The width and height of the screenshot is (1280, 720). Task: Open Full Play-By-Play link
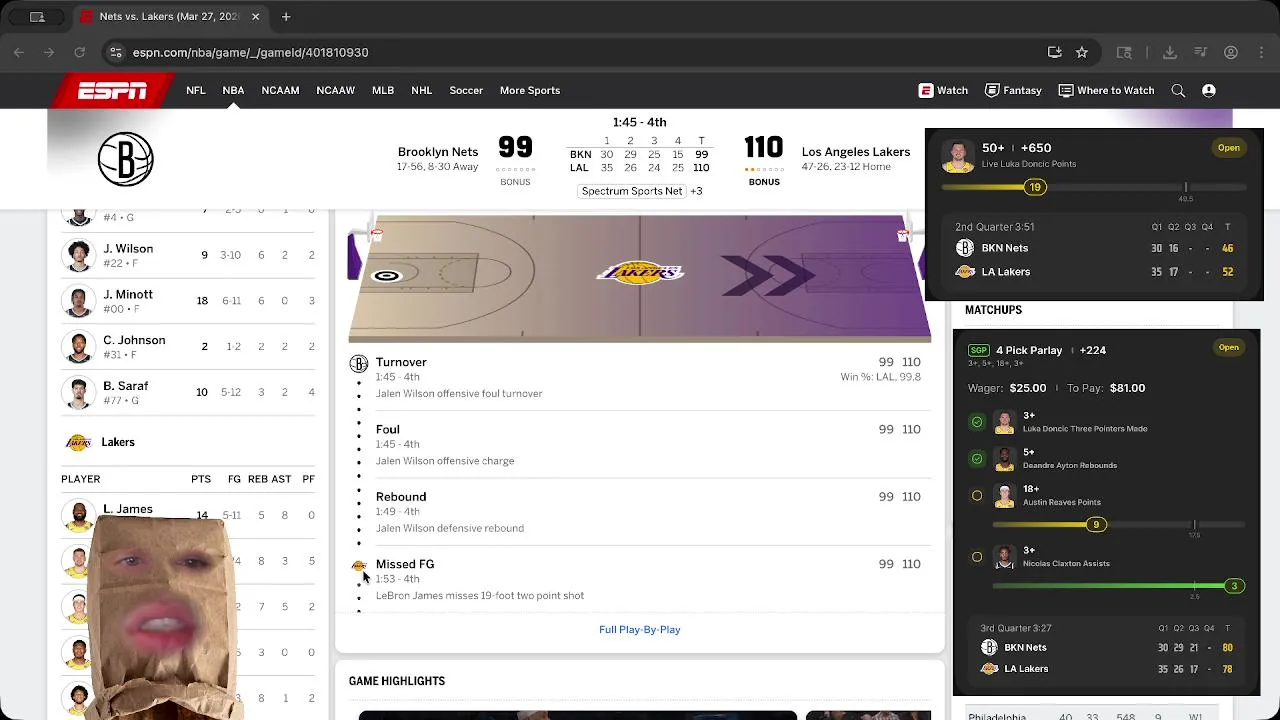tap(640, 629)
